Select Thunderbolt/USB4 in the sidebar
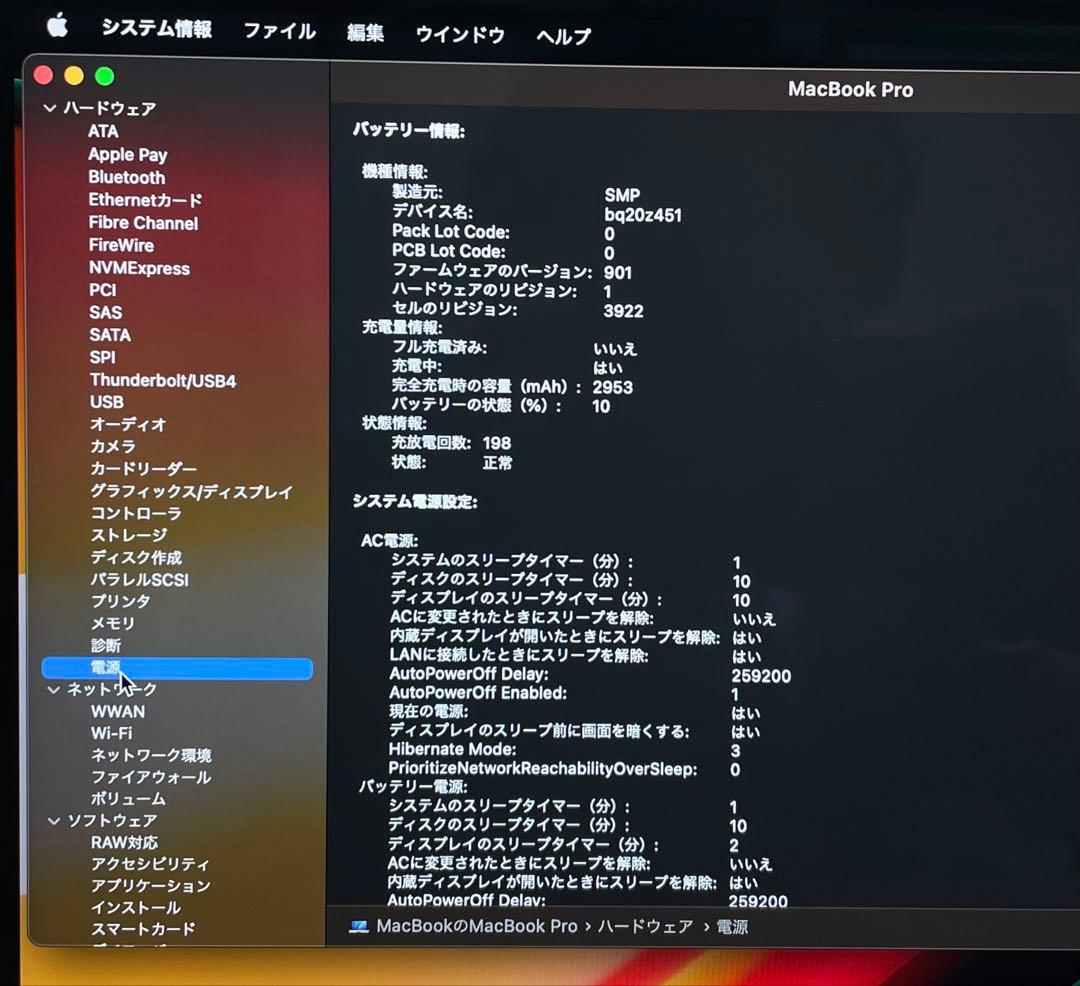The image size is (1080, 986). (163, 381)
